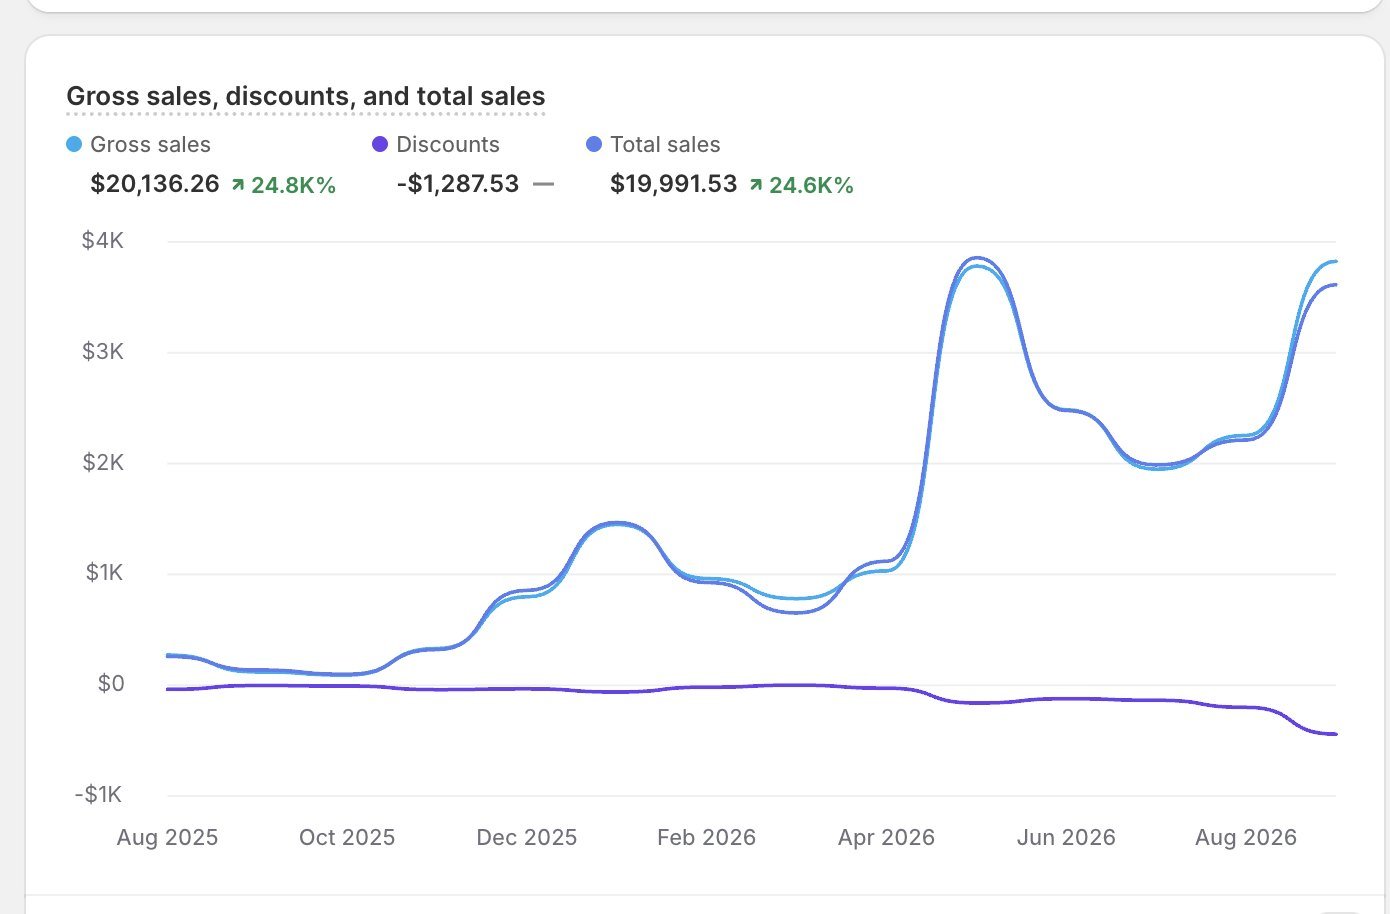1390x914 pixels.
Task: Toggle the Gross sales legend label
Action: tap(150, 144)
